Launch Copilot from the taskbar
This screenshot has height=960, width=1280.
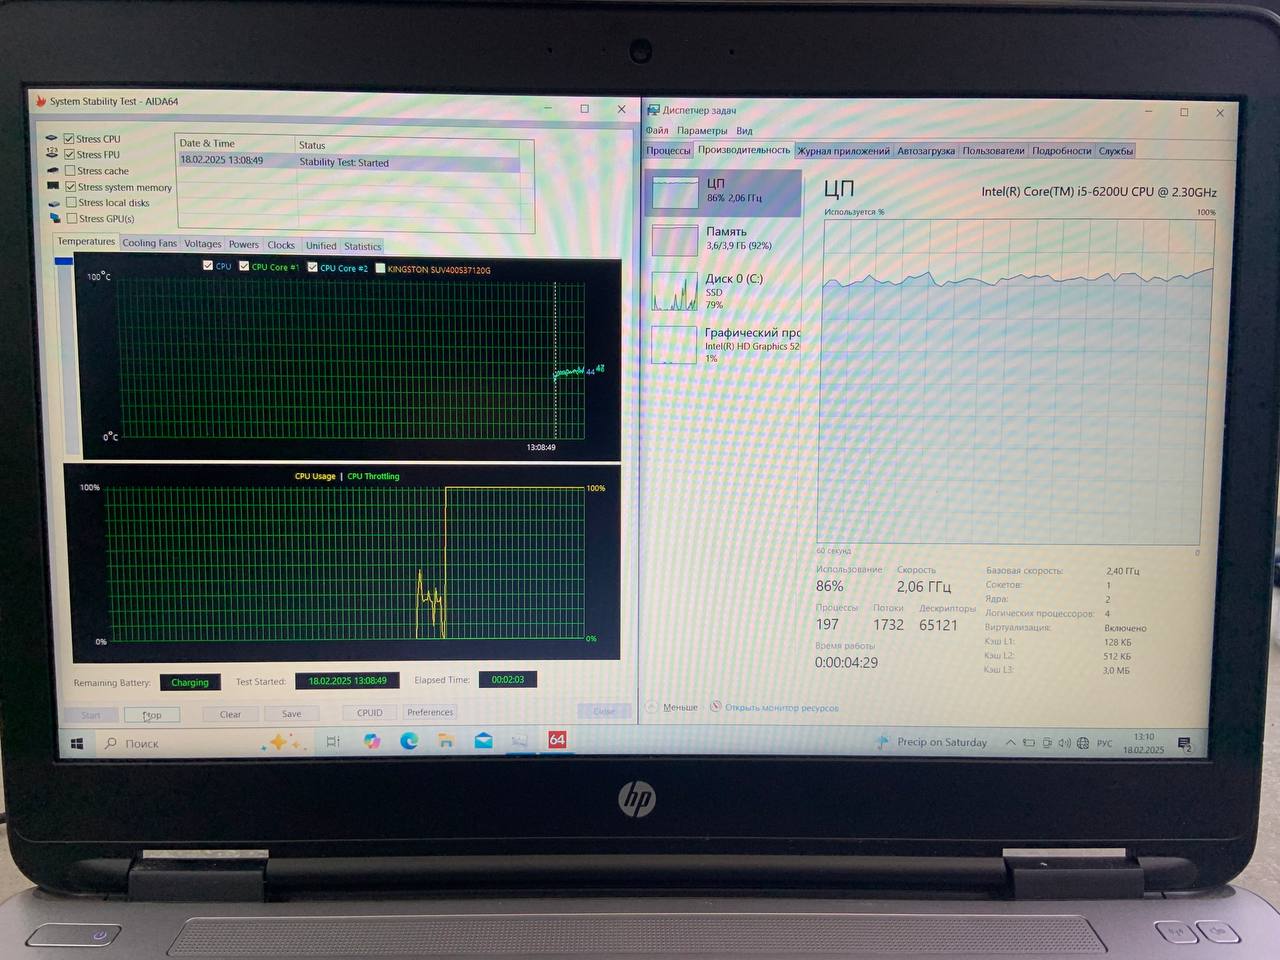(372, 741)
